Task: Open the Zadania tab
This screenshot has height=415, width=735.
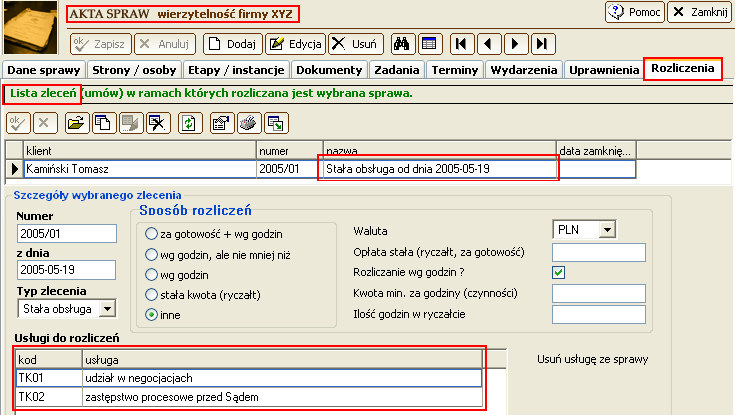Action: (x=397, y=70)
